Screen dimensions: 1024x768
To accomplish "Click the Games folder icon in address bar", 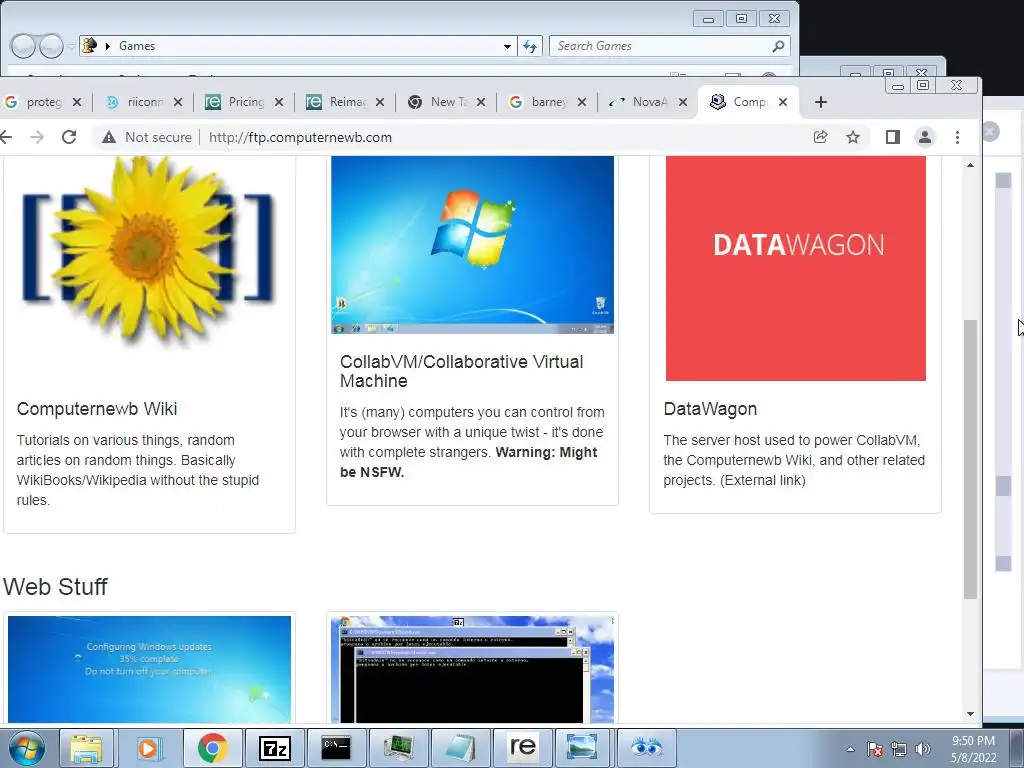I will tap(90, 45).
